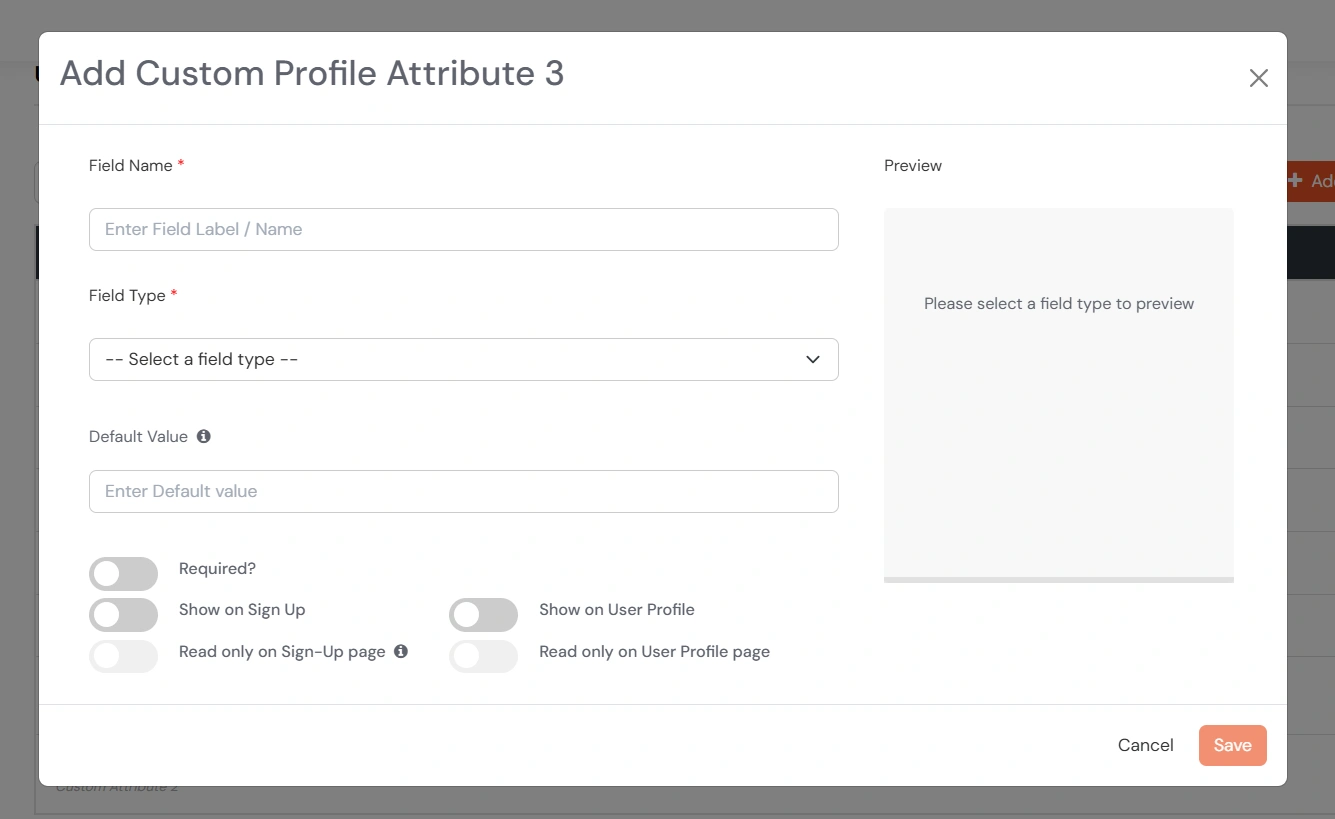Save the new custom profile attribute

(1232, 745)
